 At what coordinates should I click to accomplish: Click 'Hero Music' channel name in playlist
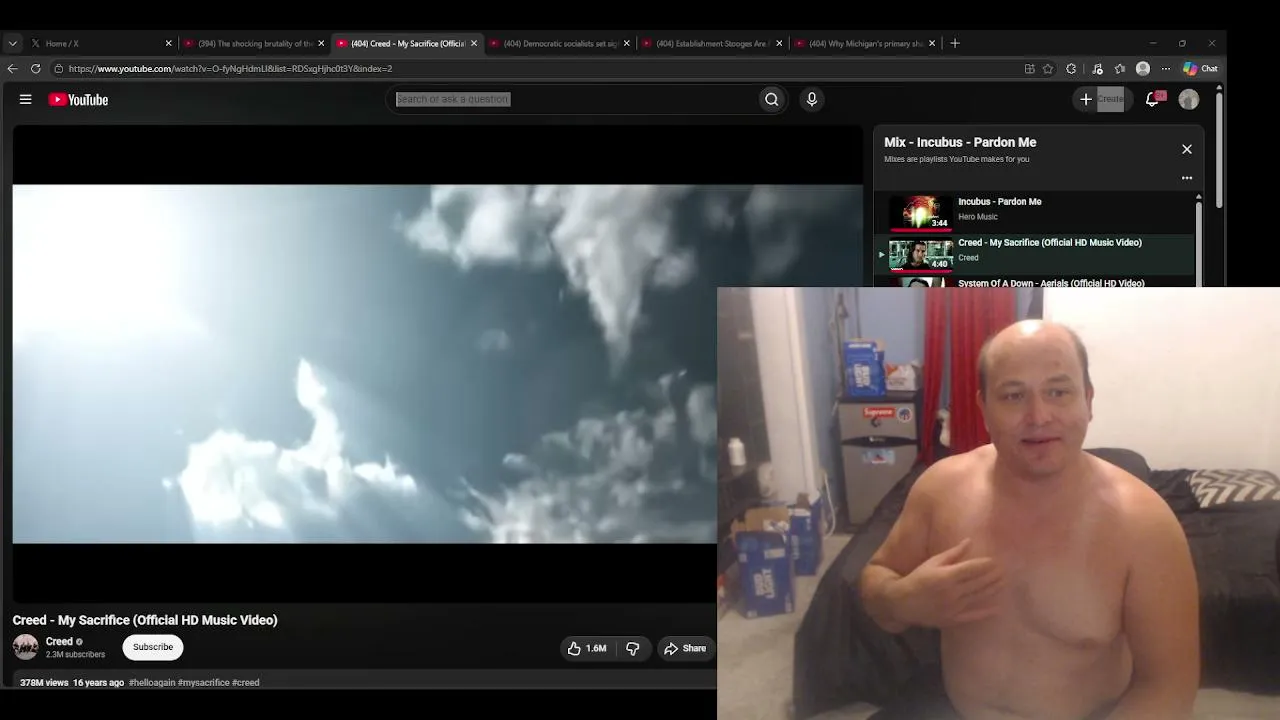click(978, 217)
